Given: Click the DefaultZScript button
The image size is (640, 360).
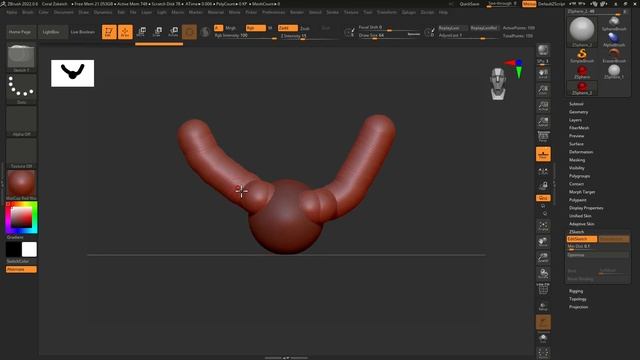Looking at the screenshot, I should 551,4.
